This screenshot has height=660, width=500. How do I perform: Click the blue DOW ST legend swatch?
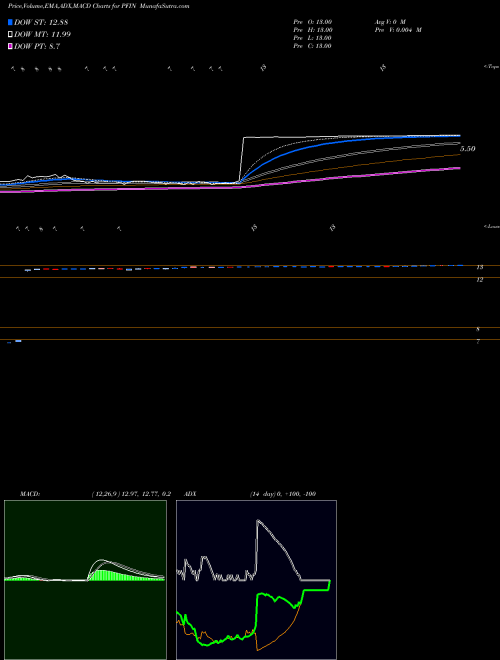point(10,22)
